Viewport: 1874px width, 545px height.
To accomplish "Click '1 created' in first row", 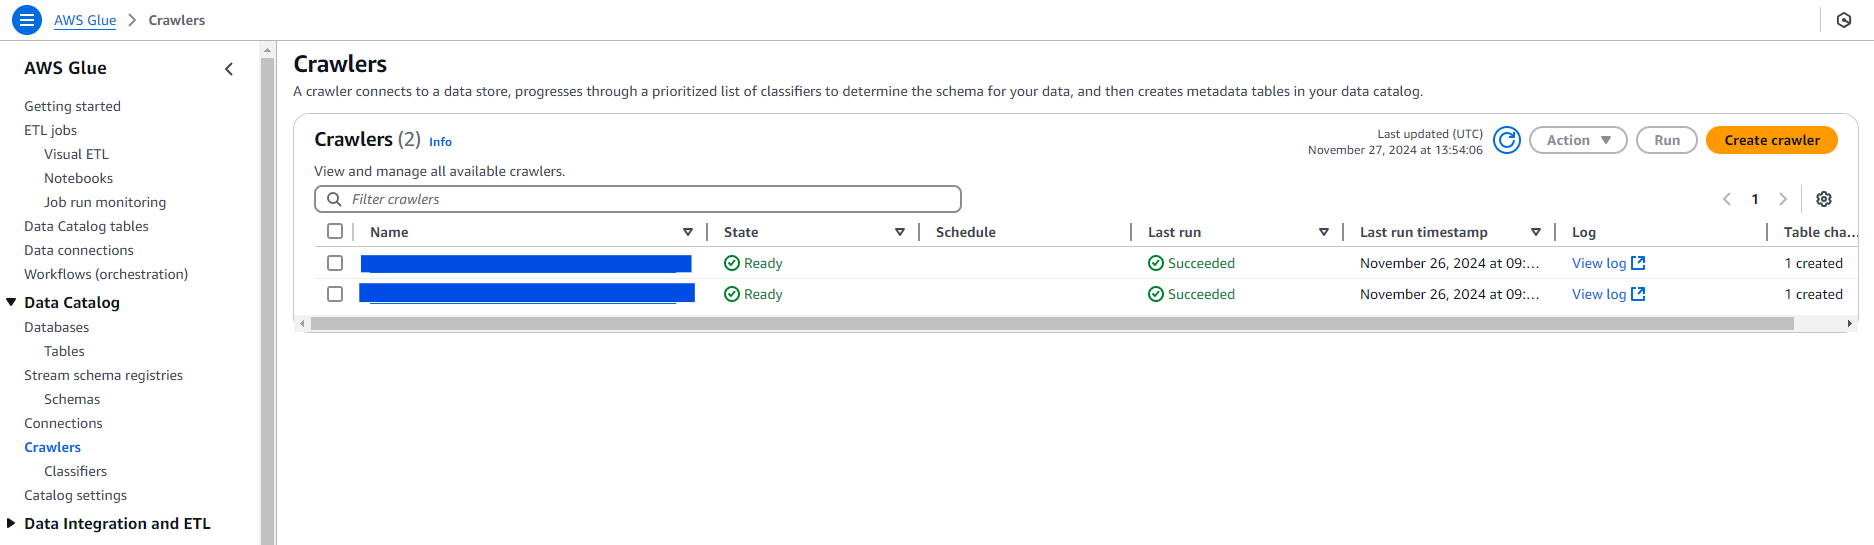I will pyautogui.click(x=1813, y=263).
